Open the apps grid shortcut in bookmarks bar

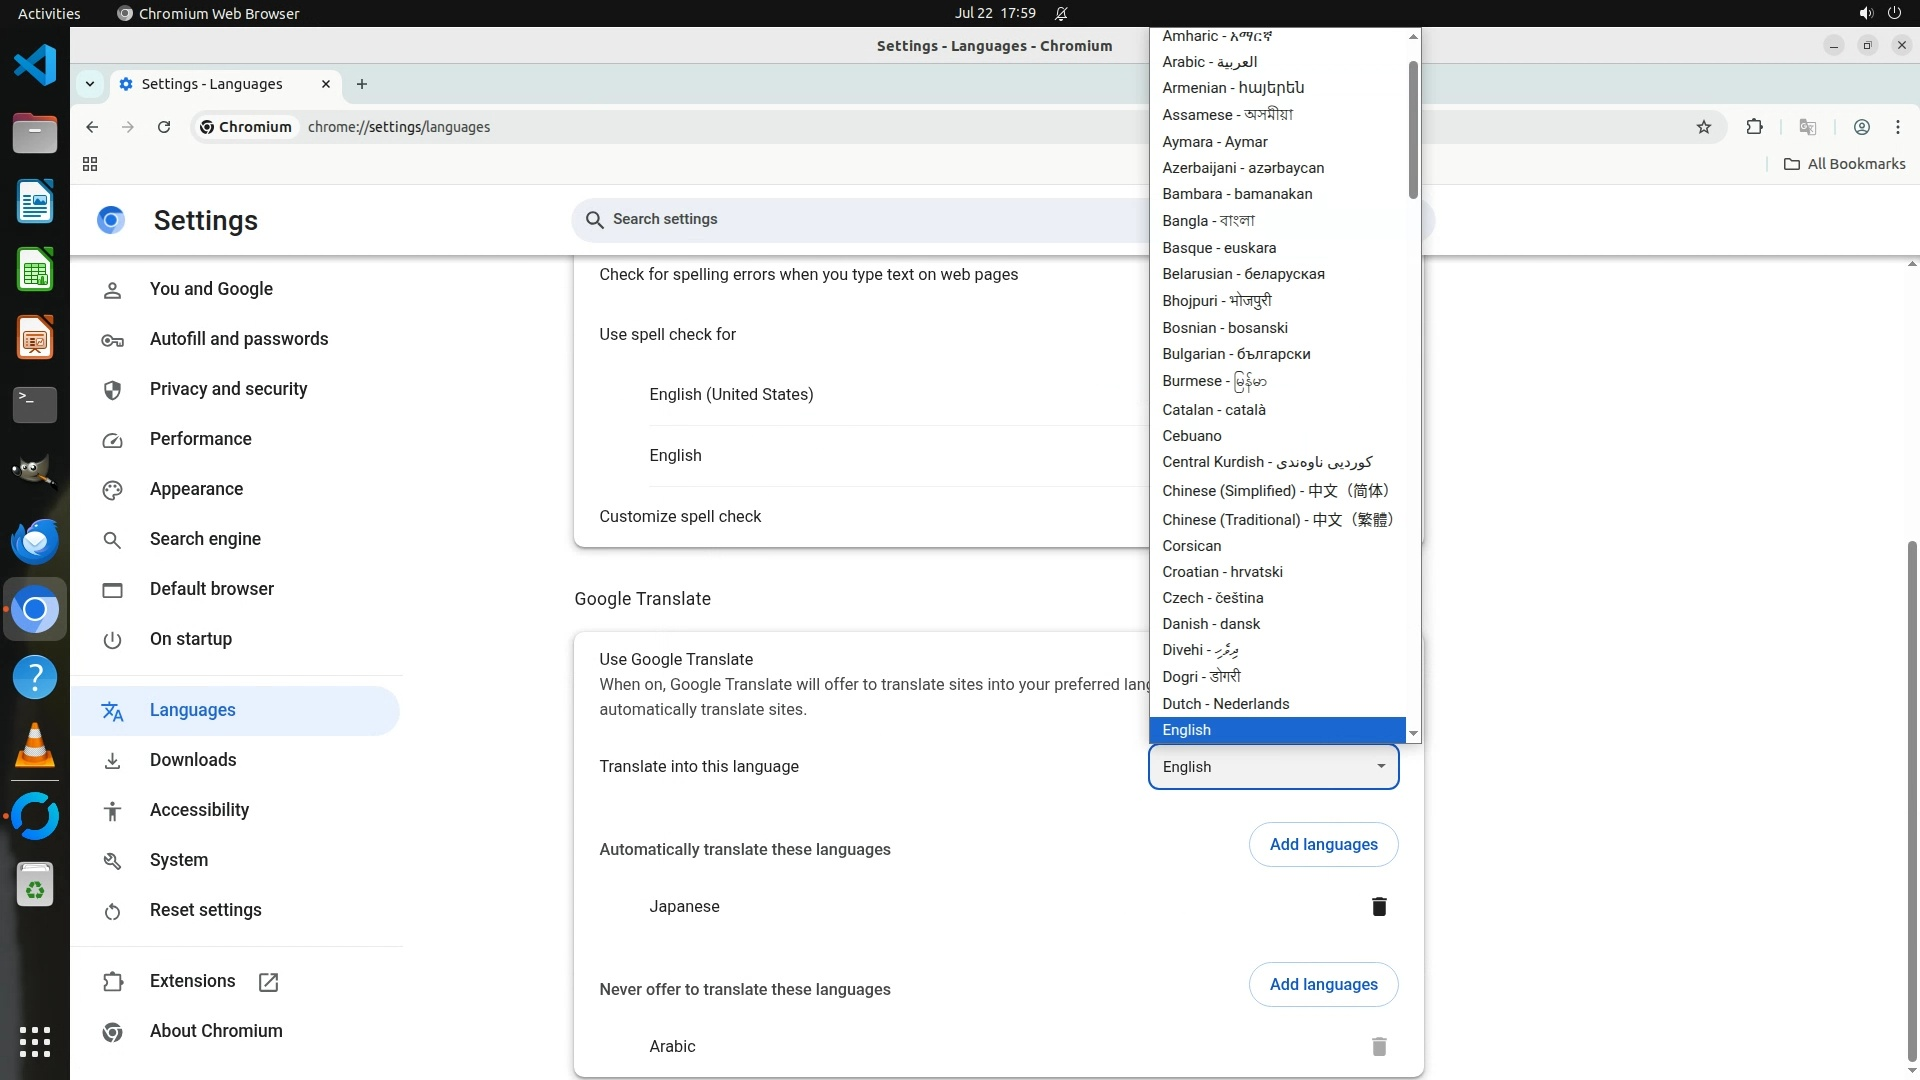(90, 164)
